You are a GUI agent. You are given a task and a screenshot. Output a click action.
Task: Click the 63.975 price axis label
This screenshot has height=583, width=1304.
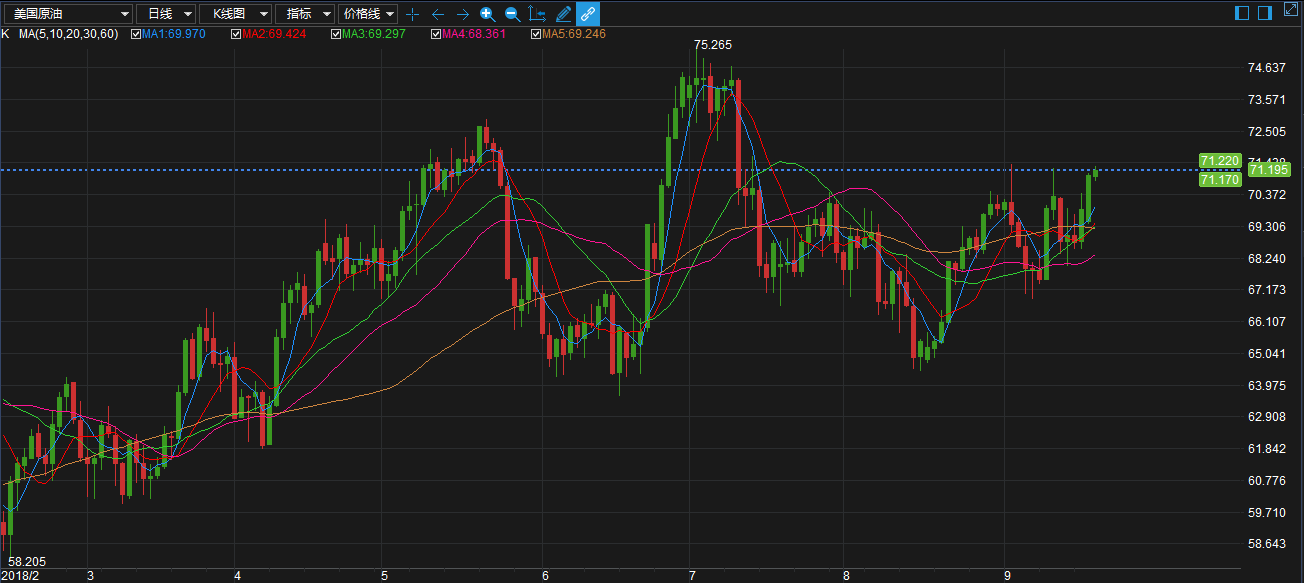(1267, 386)
